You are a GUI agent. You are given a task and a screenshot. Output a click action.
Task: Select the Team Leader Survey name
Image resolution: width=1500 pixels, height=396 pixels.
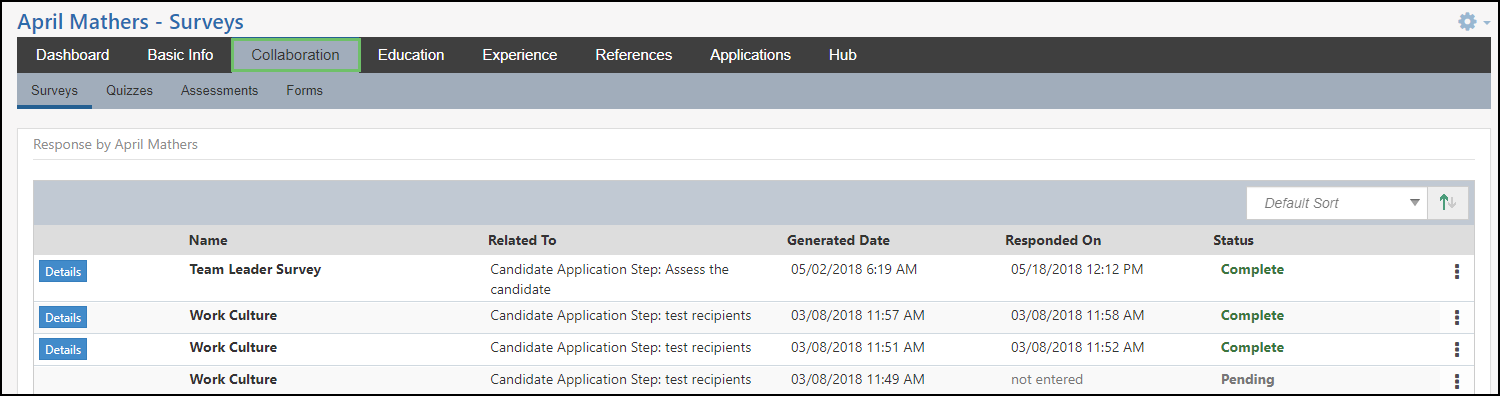[x=255, y=269]
